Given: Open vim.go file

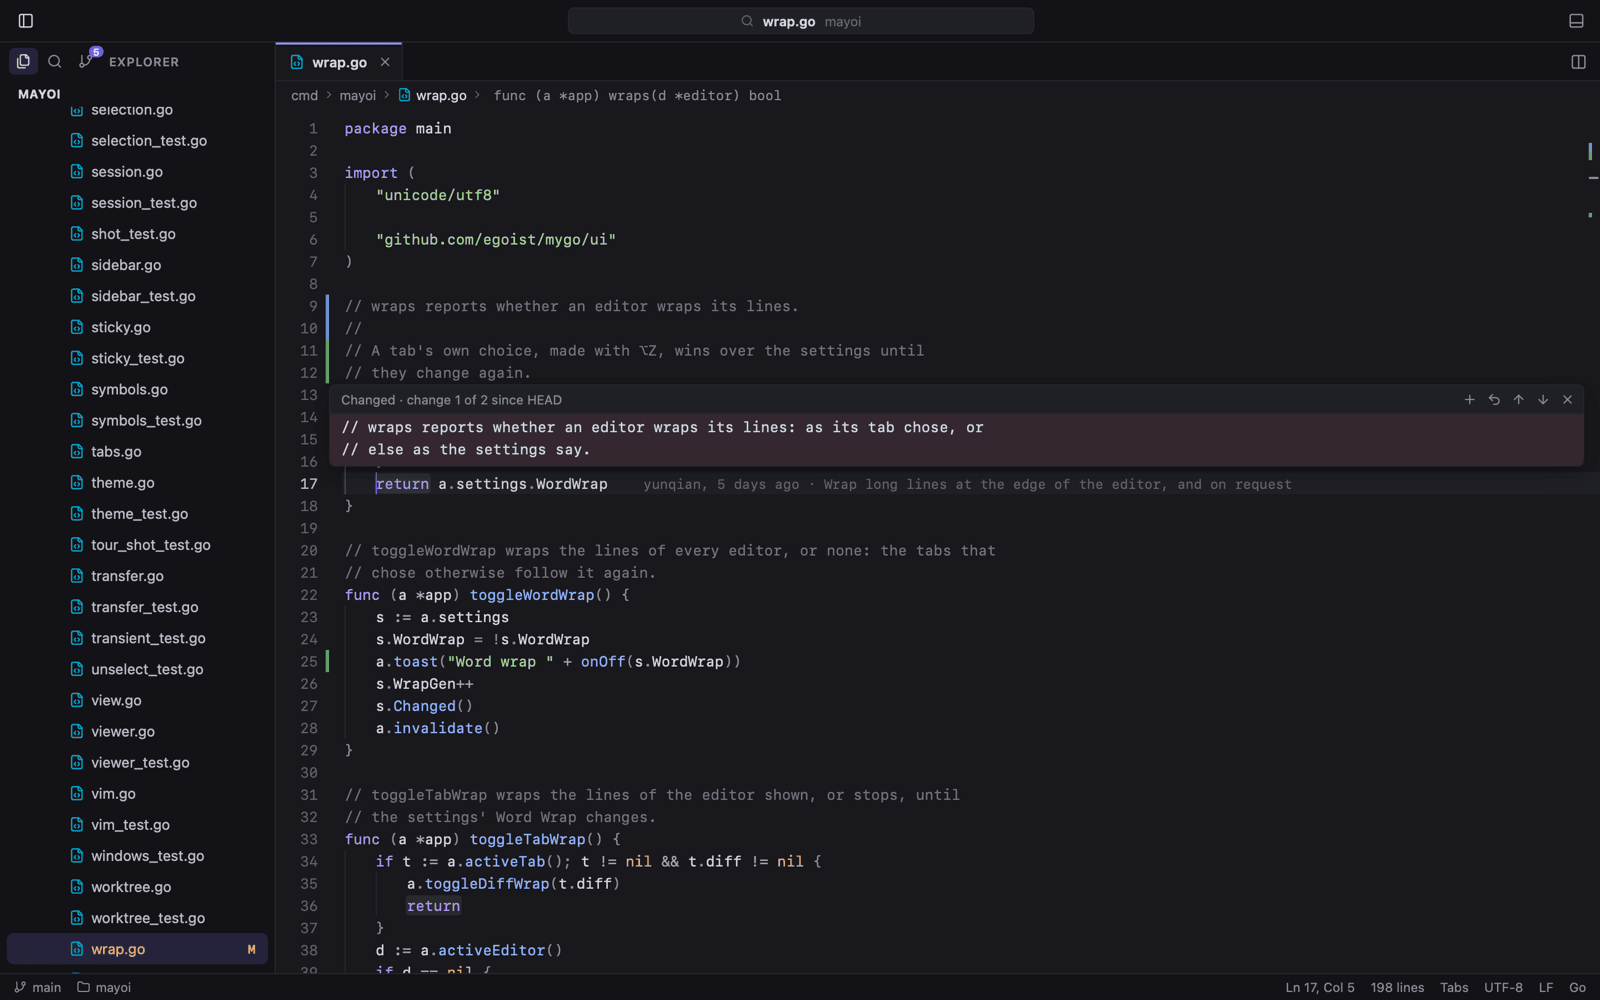Looking at the screenshot, I should click(137, 794).
